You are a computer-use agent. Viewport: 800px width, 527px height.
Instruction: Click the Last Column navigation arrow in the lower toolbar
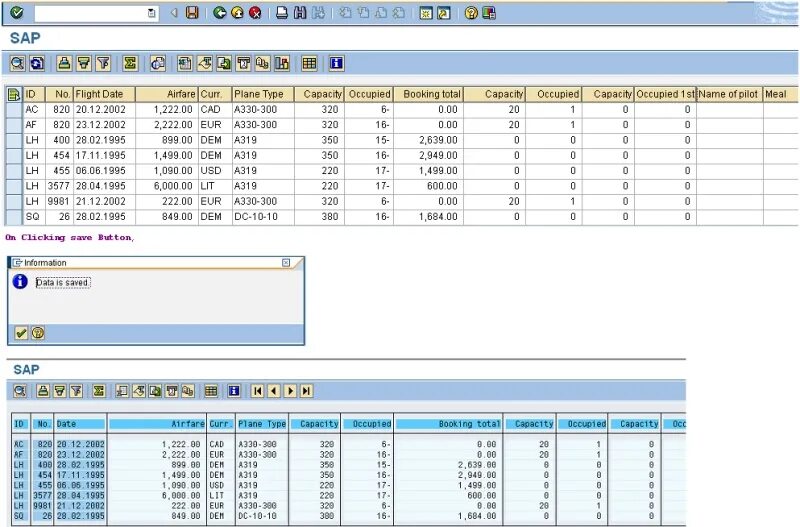click(x=306, y=391)
